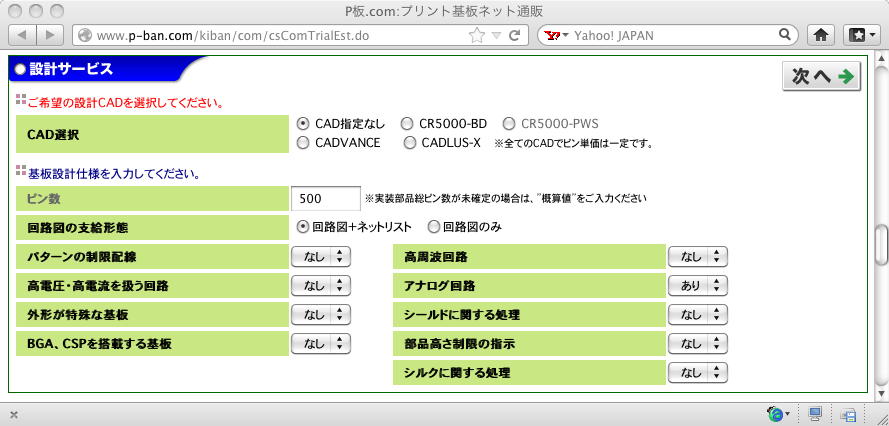Screen dimensions: 889x426
Task: Close the add-on bar with the x
Action: pyautogui.click(x=14, y=415)
